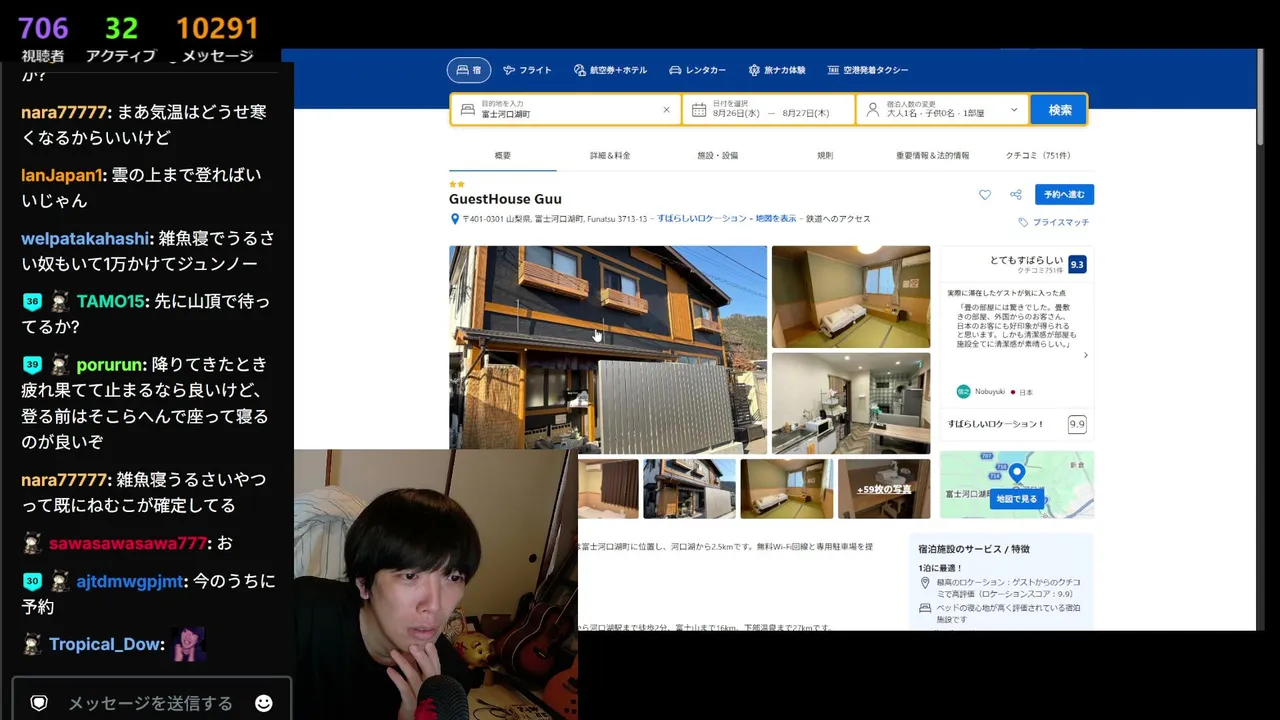Click the すばらしいロケーション - 地図を表示 link

(726, 218)
